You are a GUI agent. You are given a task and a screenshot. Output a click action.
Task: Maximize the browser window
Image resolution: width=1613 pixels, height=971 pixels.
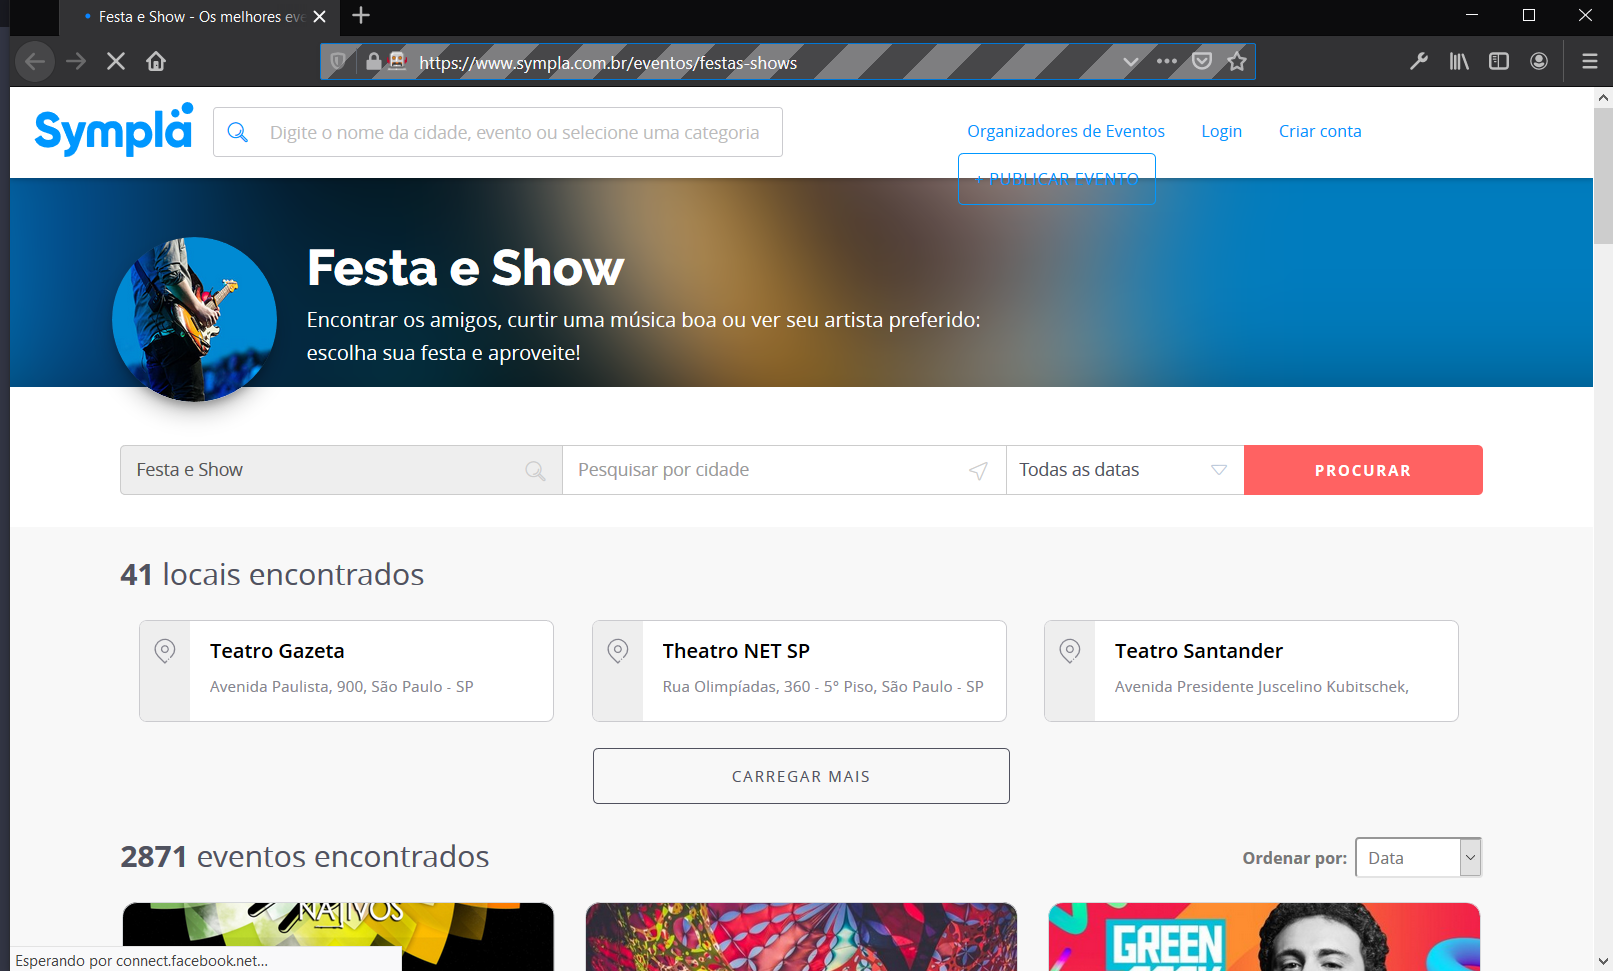1529,15
